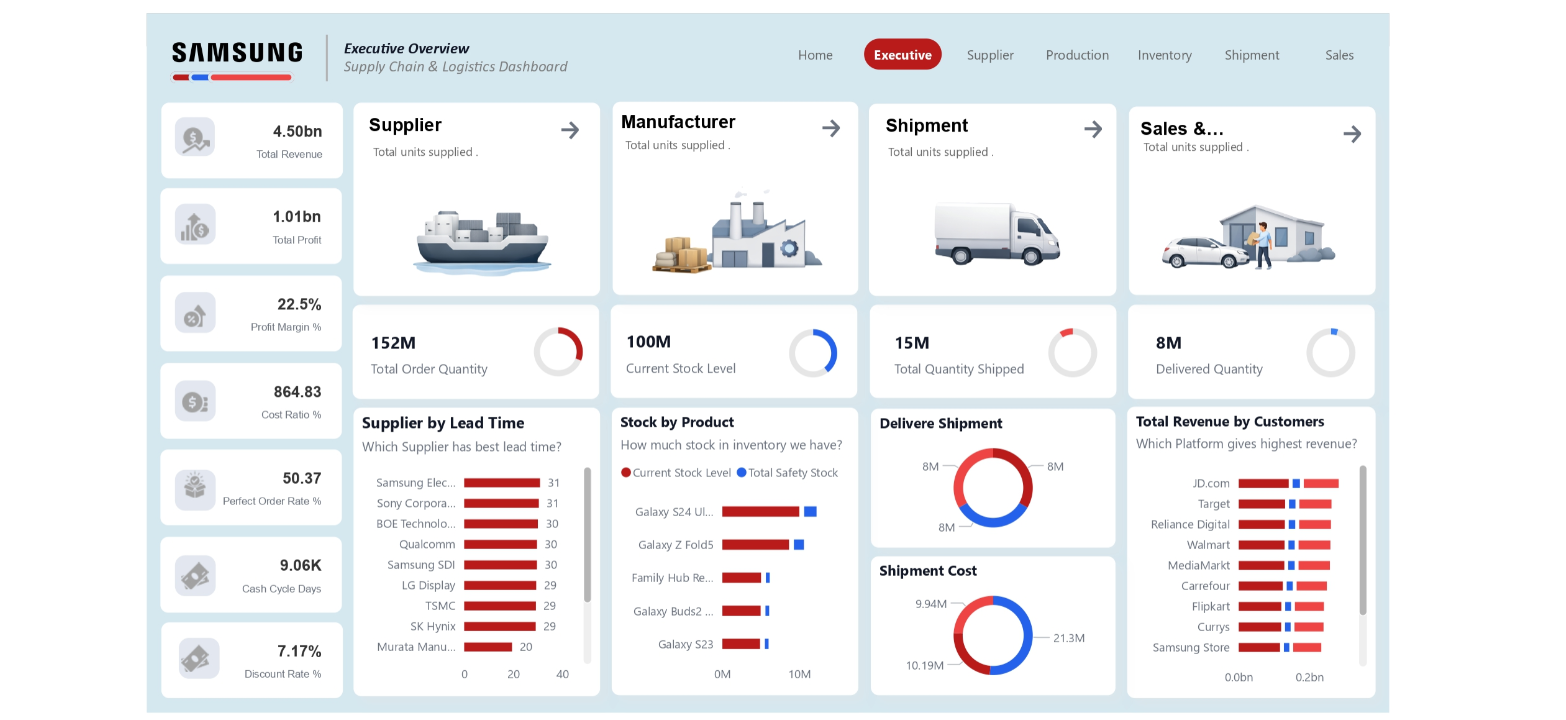Click the Profit Margin percent icon
Image resolution: width=1566 pixels, height=720 pixels.
pyautogui.click(x=195, y=313)
